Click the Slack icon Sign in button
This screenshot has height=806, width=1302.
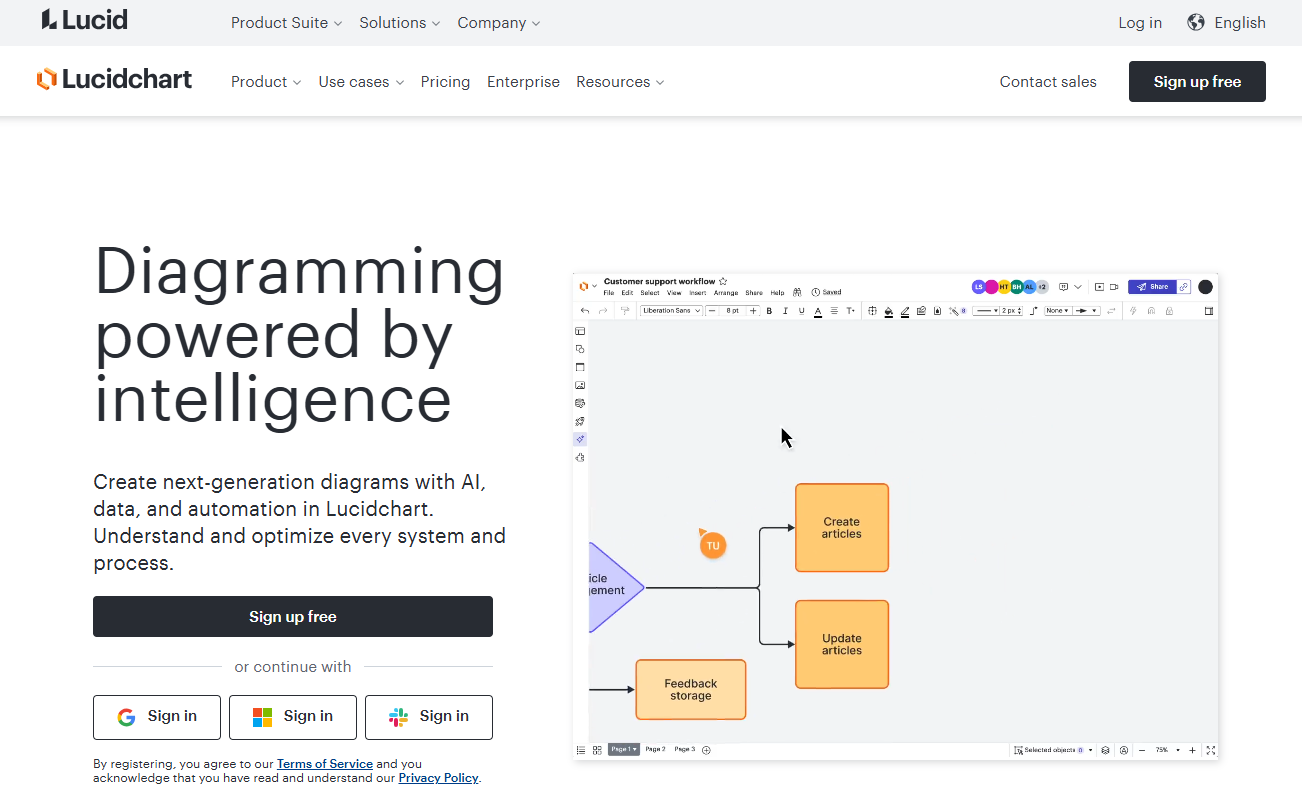pyautogui.click(x=429, y=717)
